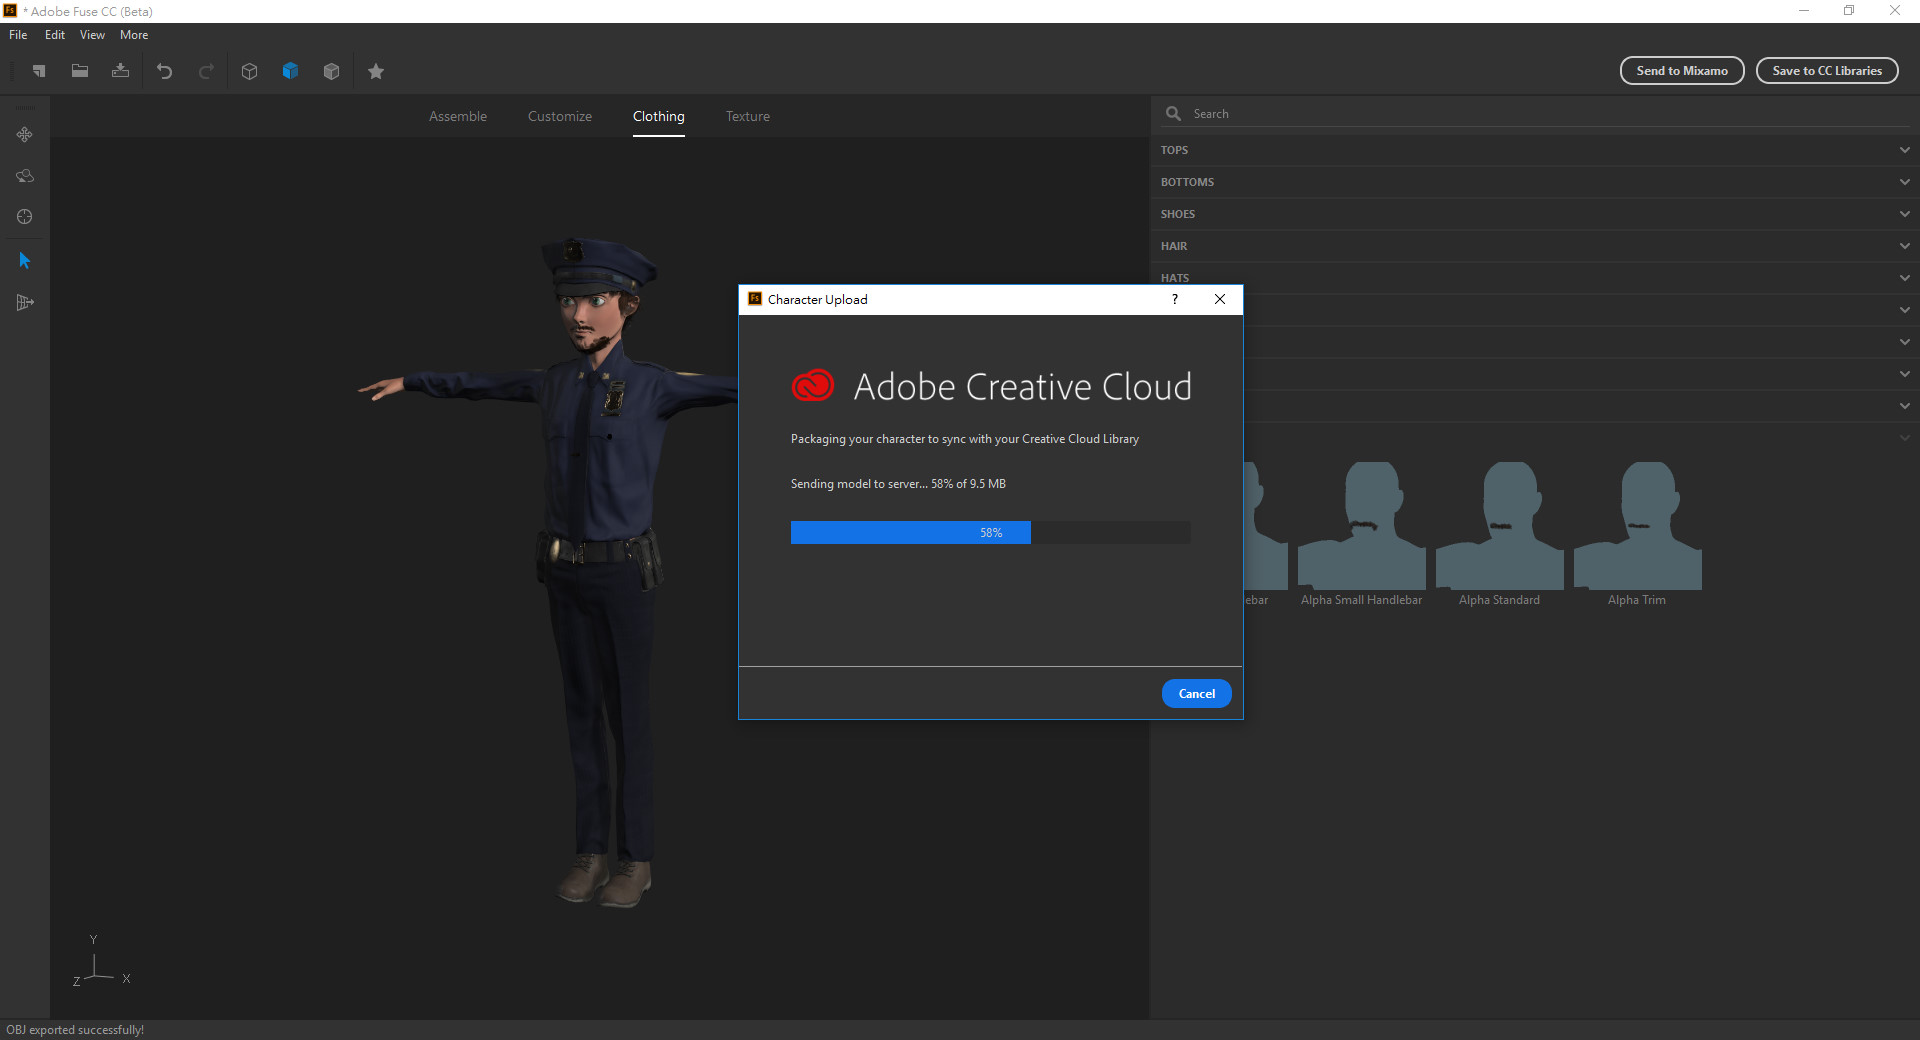Image resolution: width=1920 pixels, height=1040 pixels.
Task: Click the chevron three rows below HATS
Action: click(x=1904, y=374)
